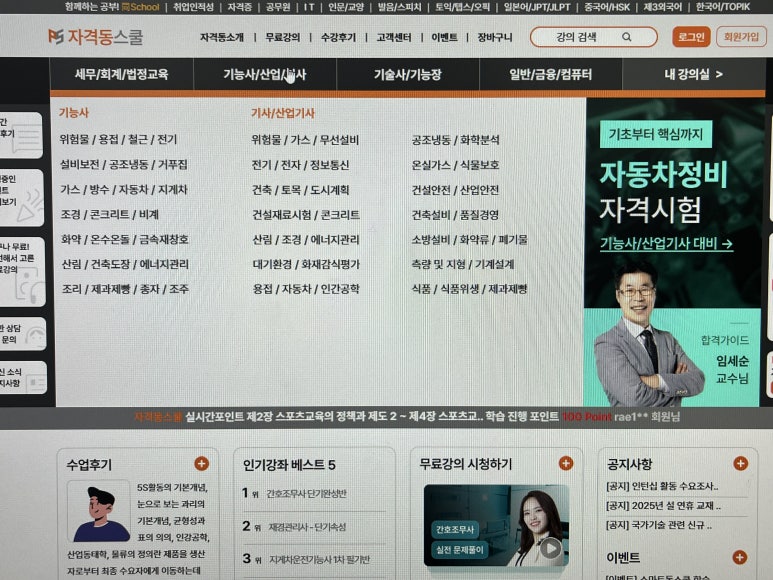Play the 간호조무사 free lecture video

550,548
